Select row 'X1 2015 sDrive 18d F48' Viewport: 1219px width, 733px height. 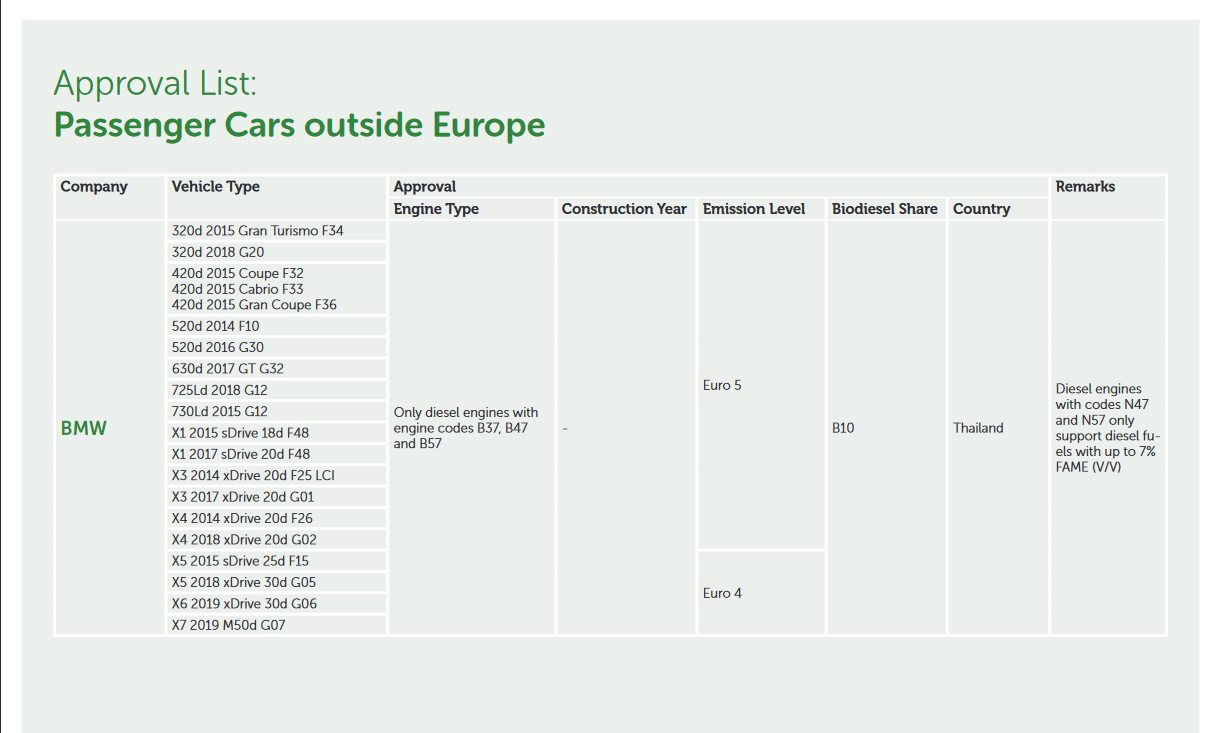(276, 433)
